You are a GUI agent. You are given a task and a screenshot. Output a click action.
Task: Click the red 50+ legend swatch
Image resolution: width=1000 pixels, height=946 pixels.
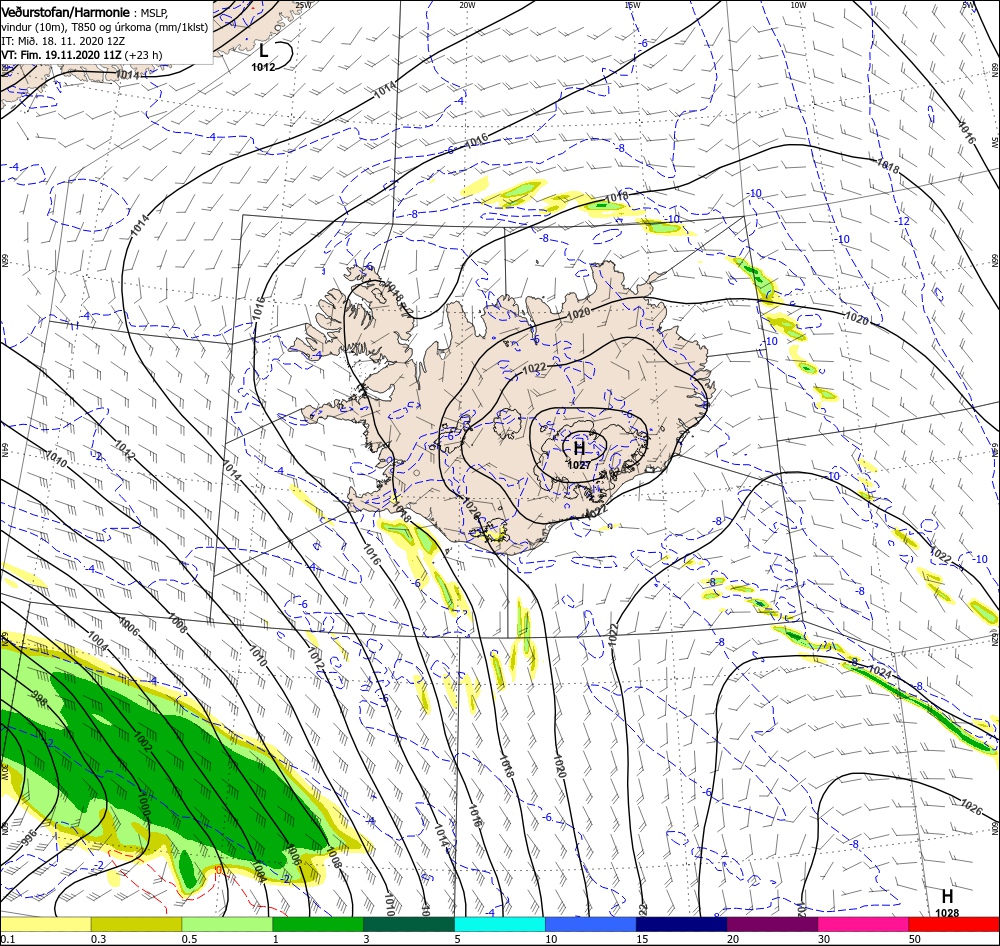pyautogui.click(x=954, y=924)
